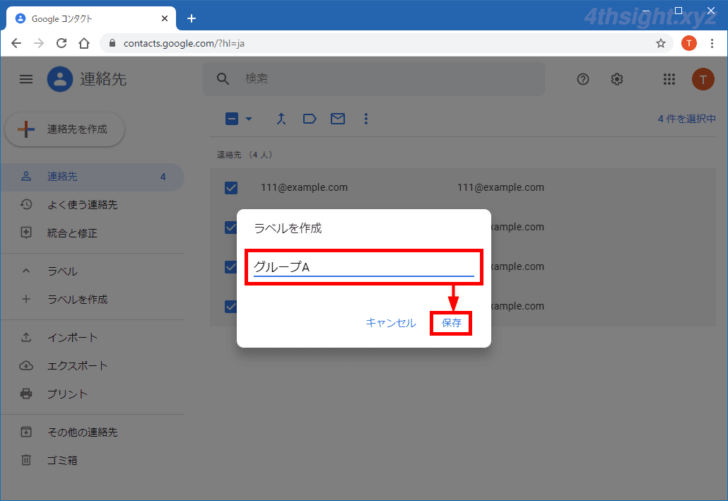Click the send email icon

pyautogui.click(x=338, y=119)
